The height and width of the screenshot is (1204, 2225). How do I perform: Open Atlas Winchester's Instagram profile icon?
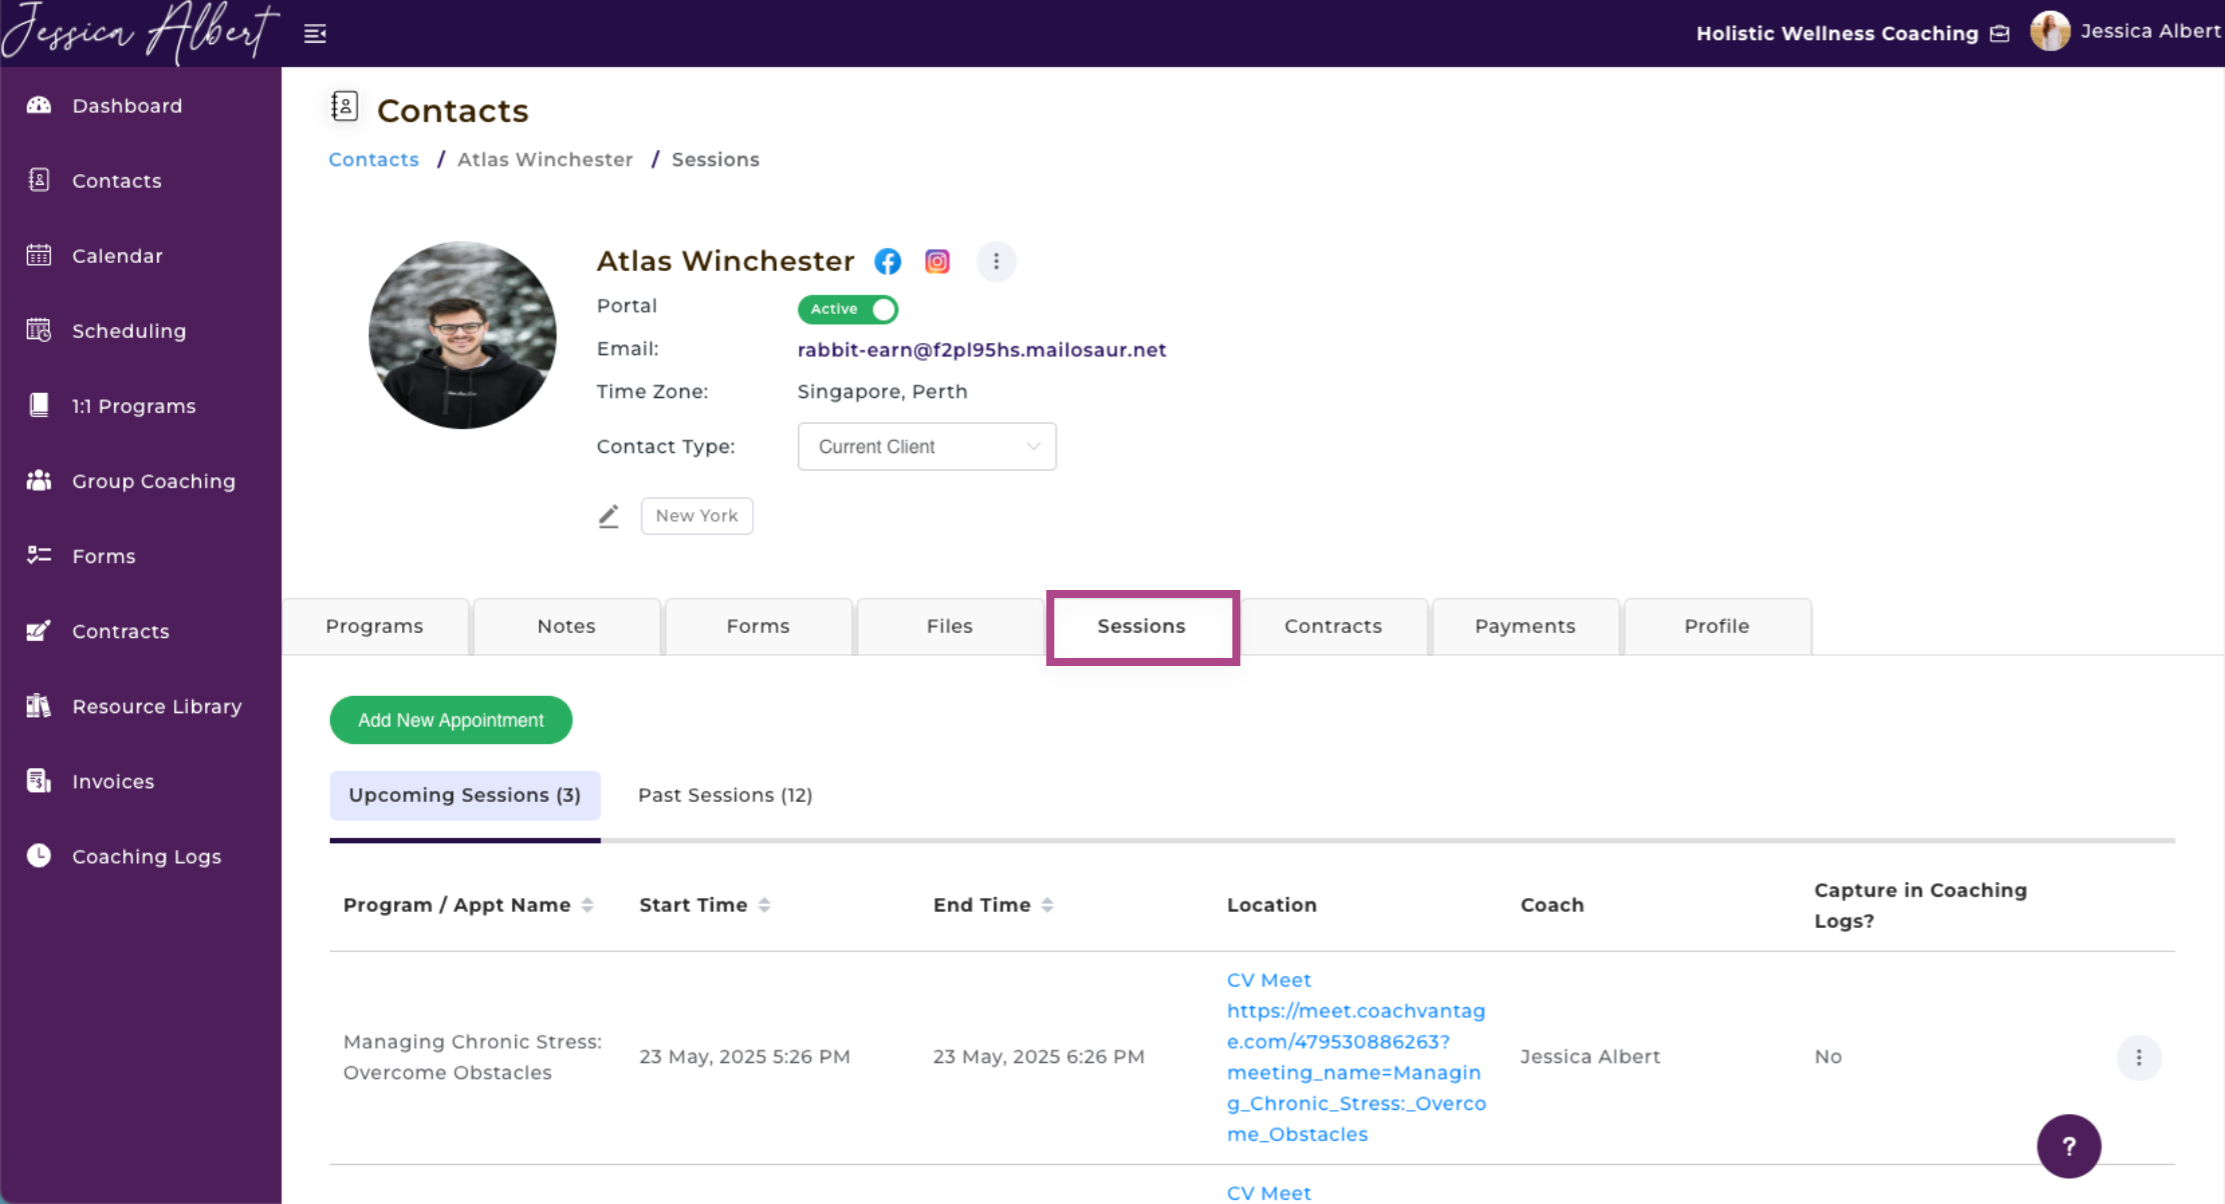pos(937,262)
